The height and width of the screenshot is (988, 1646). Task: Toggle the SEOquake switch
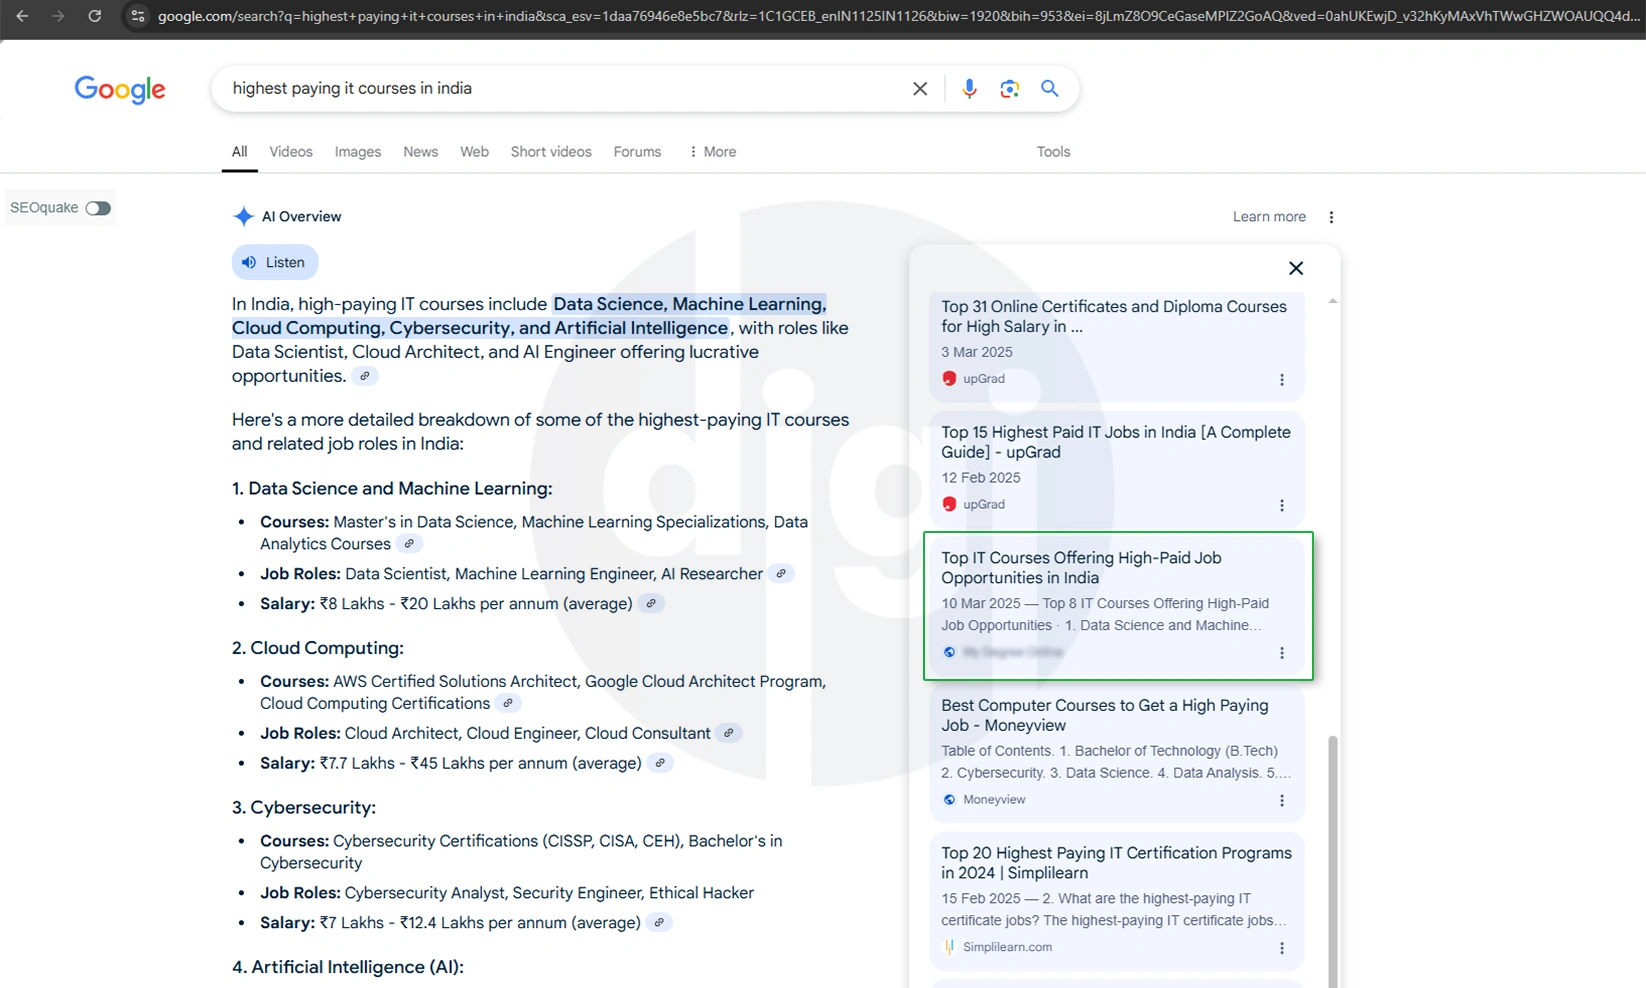[x=98, y=208]
